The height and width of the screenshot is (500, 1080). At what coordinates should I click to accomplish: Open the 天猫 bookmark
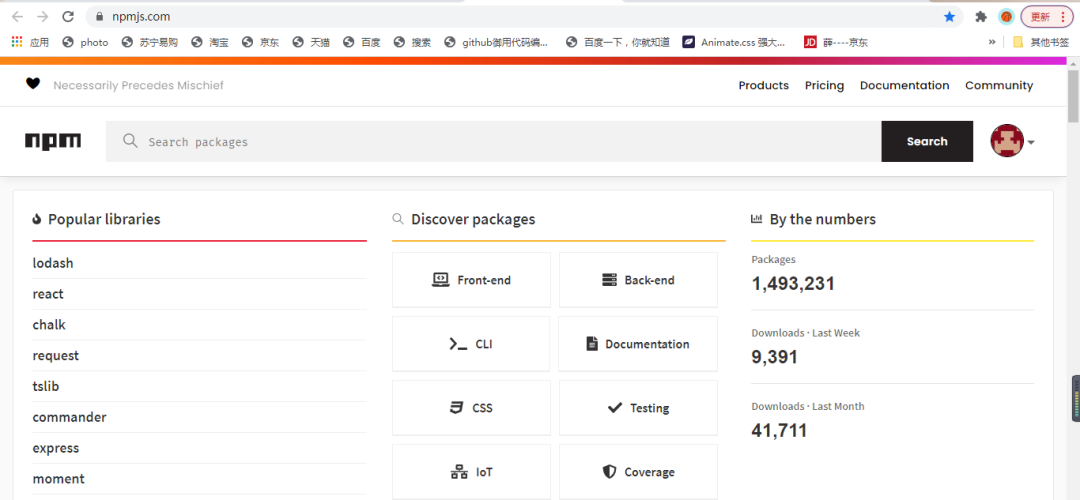pyautogui.click(x=311, y=42)
